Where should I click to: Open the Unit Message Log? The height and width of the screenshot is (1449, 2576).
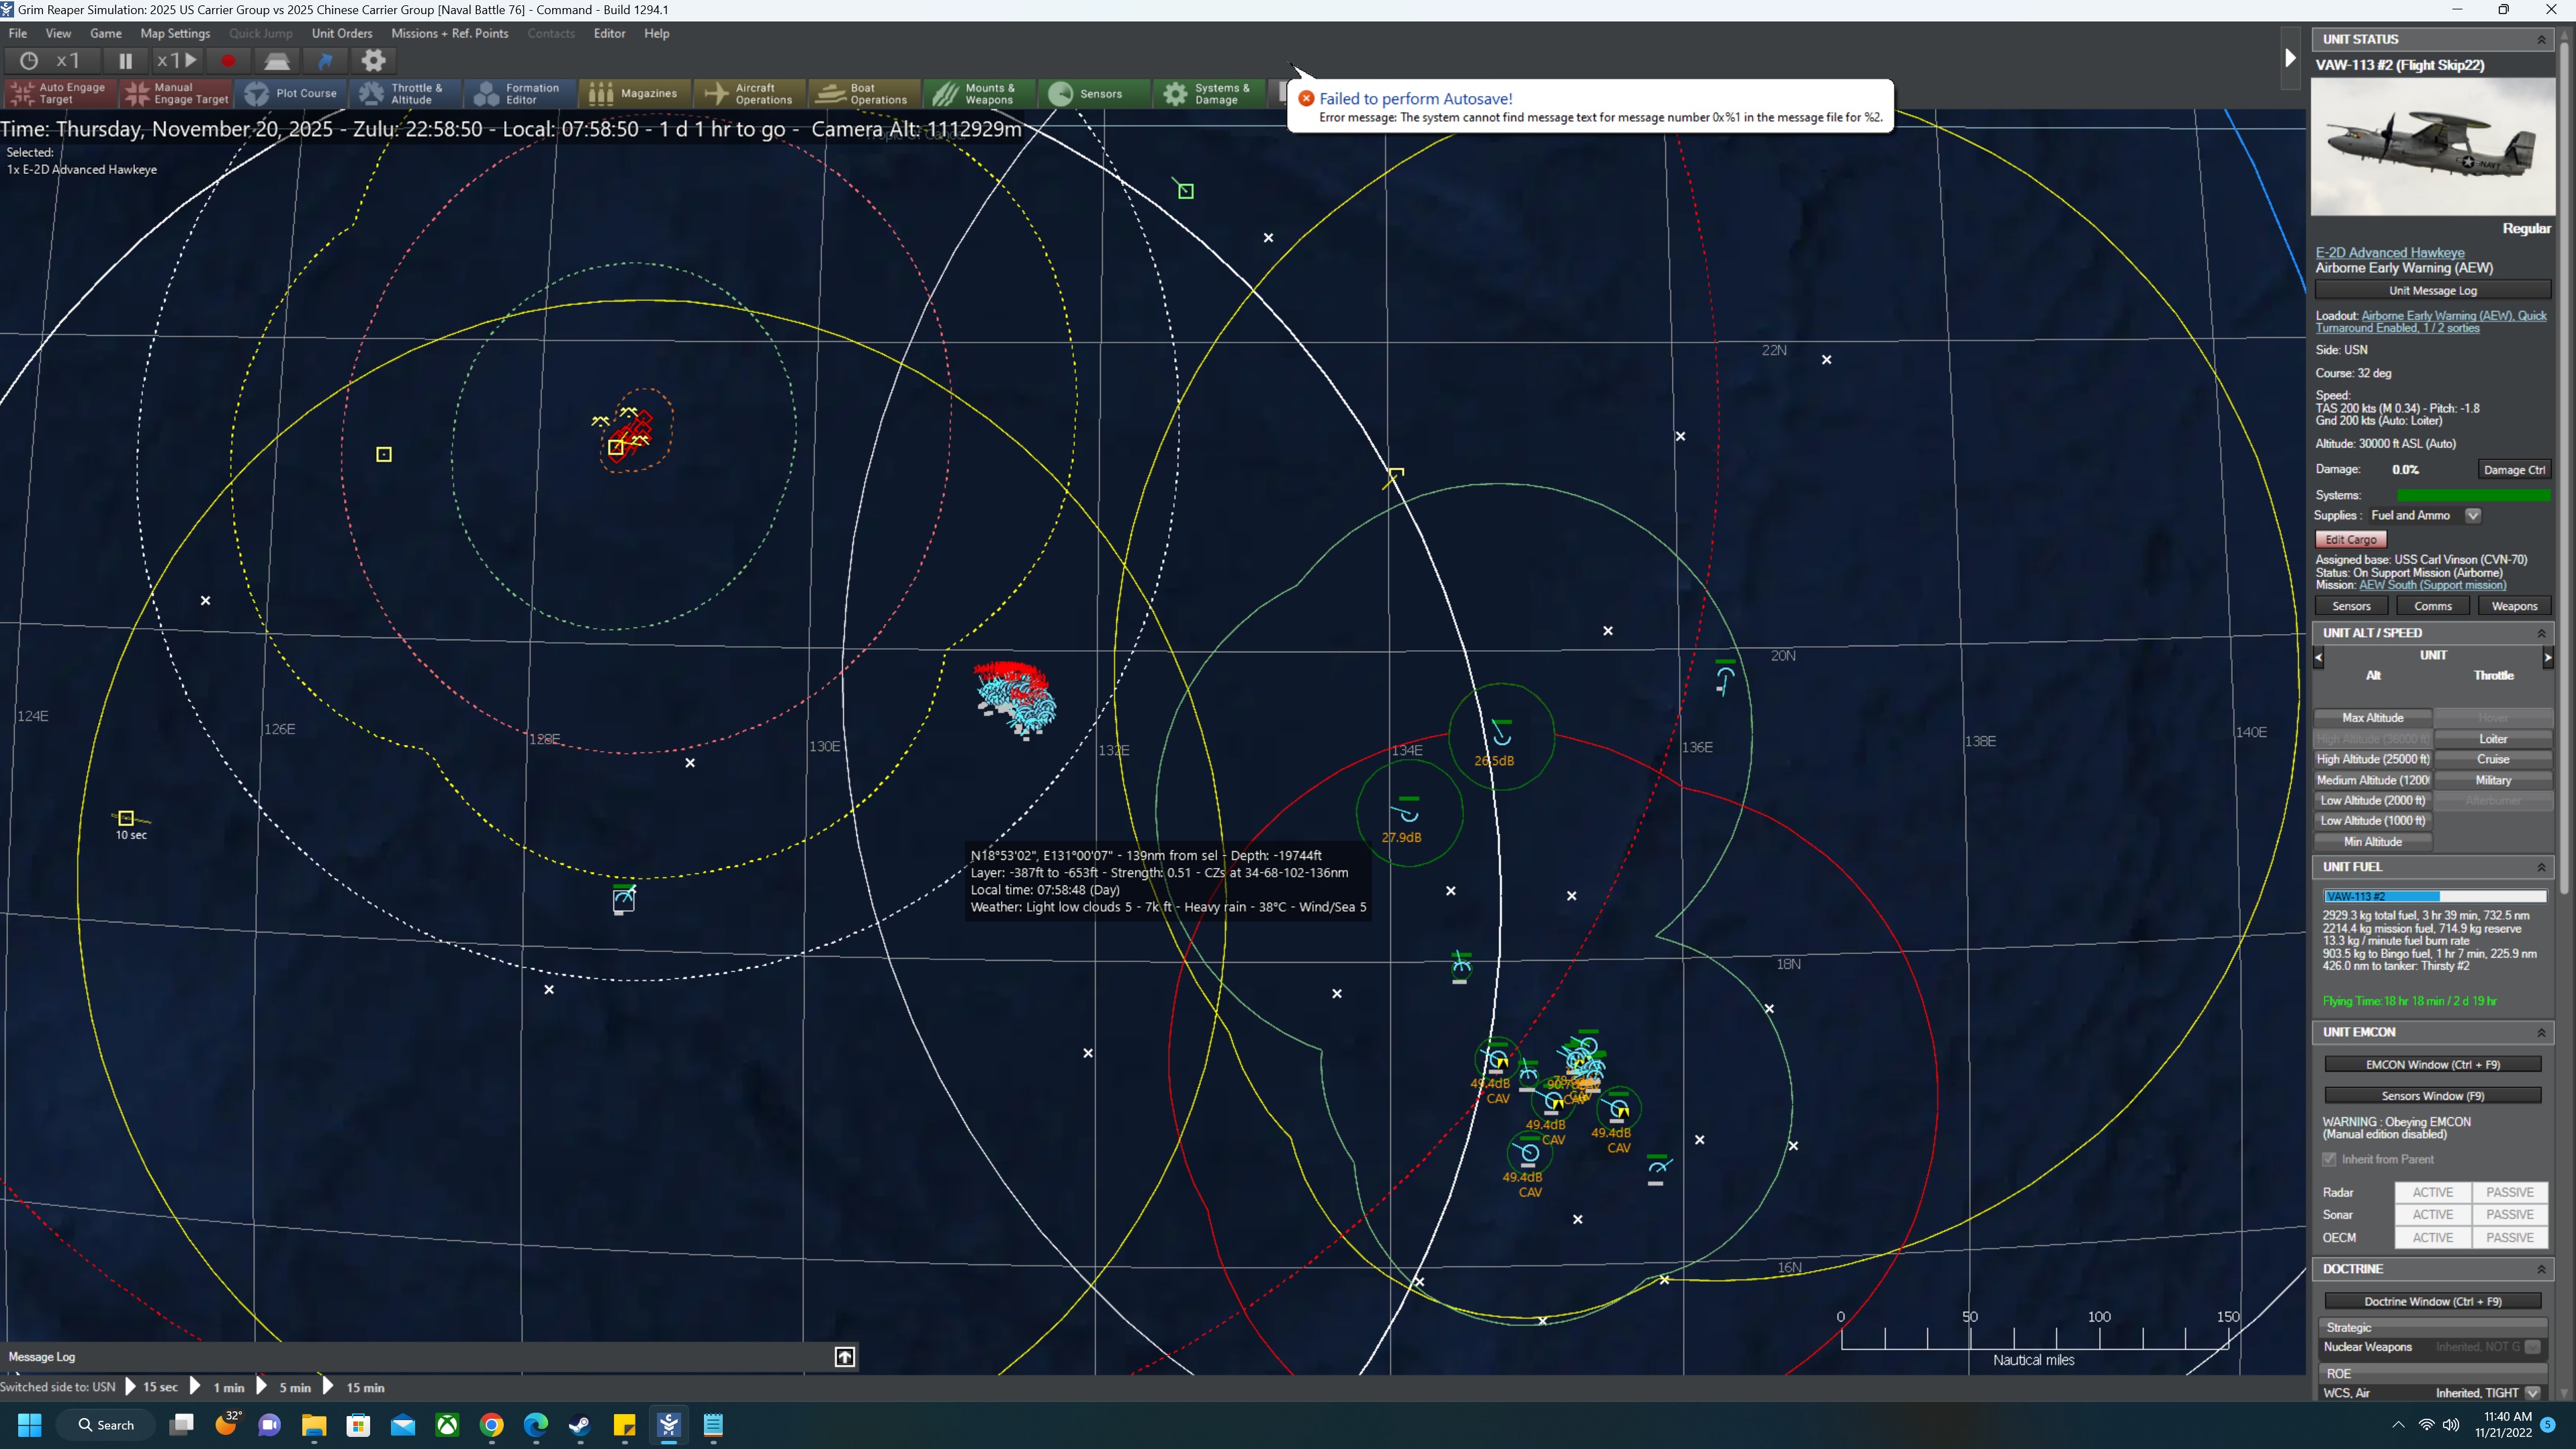[x=2432, y=291]
